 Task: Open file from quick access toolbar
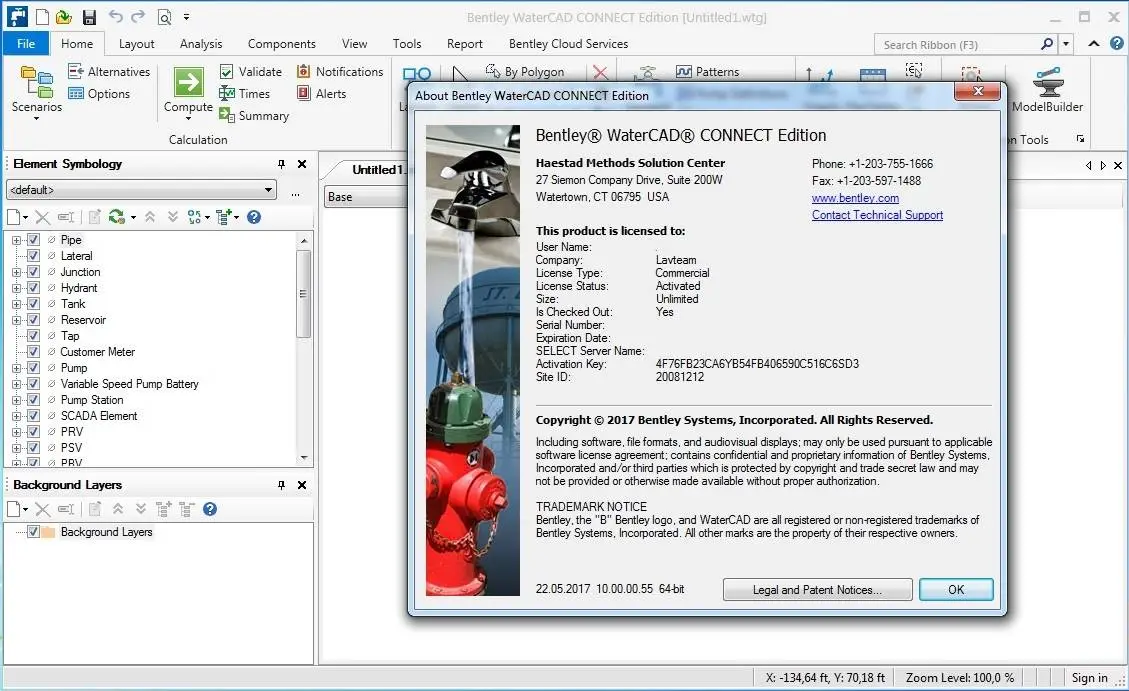coord(63,17)
